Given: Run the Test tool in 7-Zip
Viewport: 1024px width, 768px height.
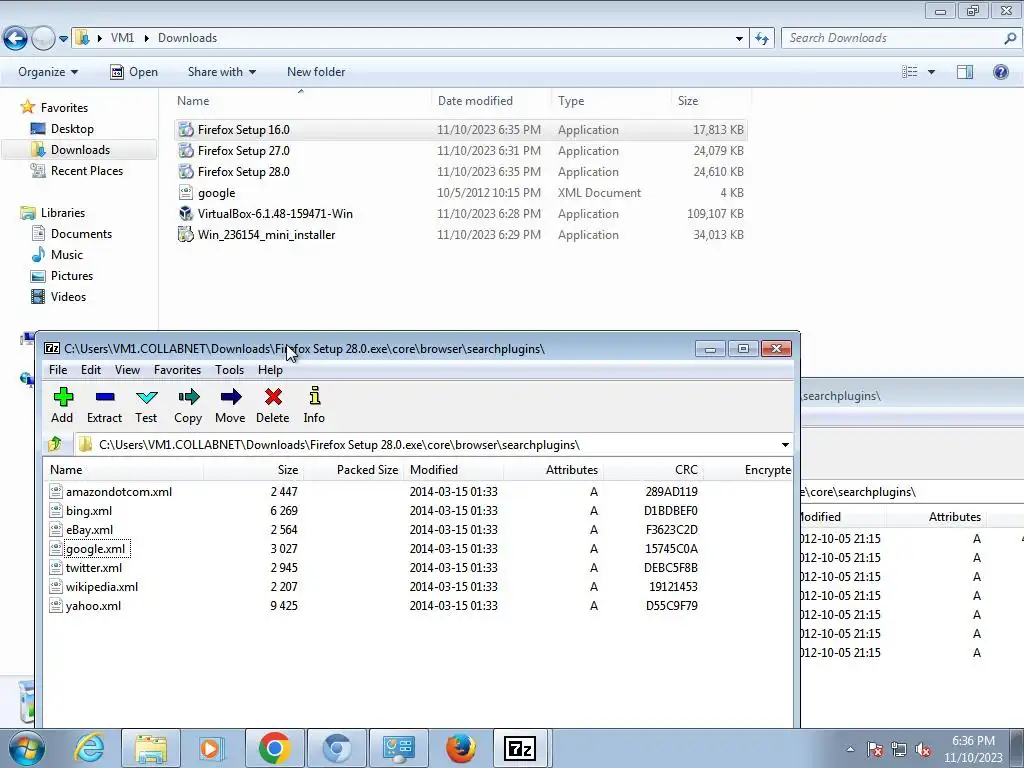Looking at the screenshot, I should 146,405.
